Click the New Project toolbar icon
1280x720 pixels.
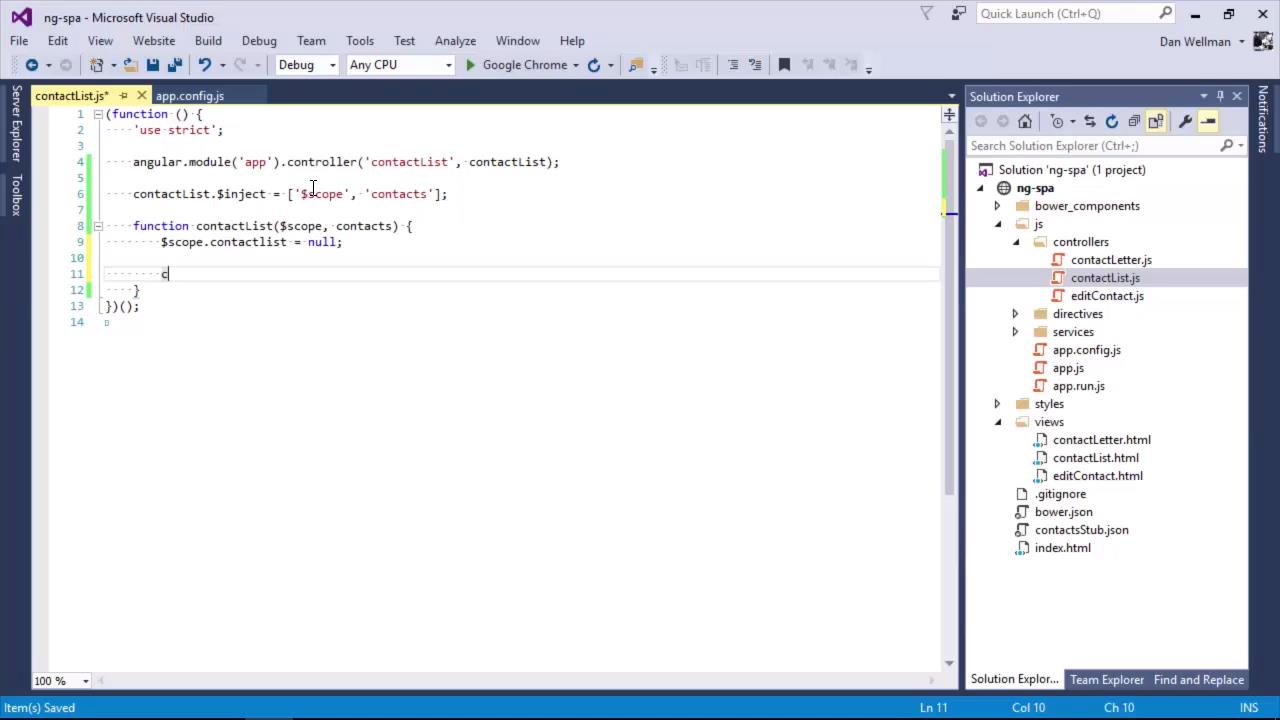click(97, 65)
